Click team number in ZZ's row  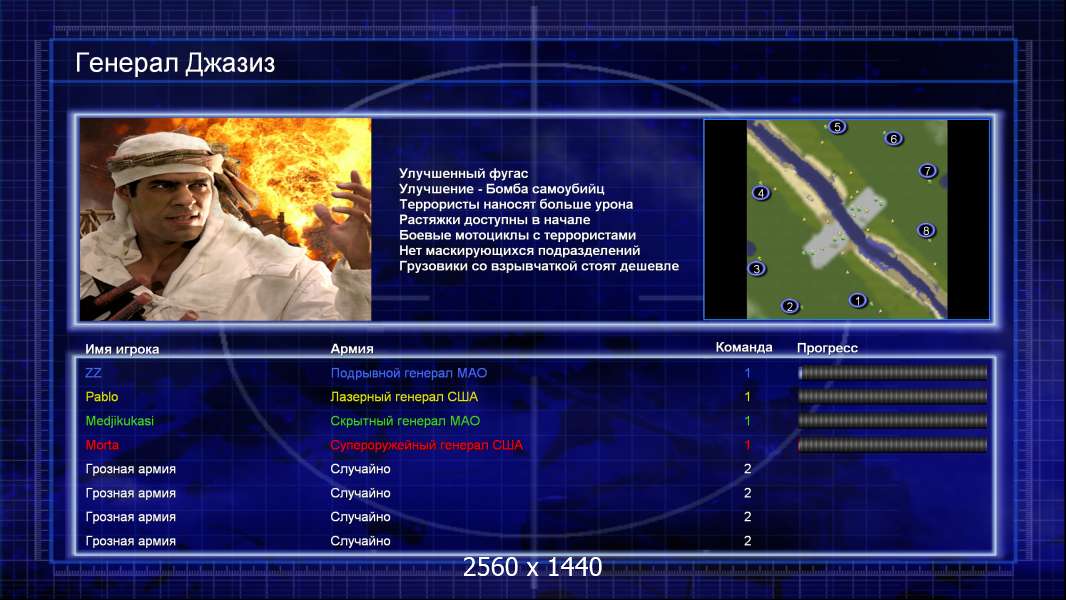(x=747, y=372)
